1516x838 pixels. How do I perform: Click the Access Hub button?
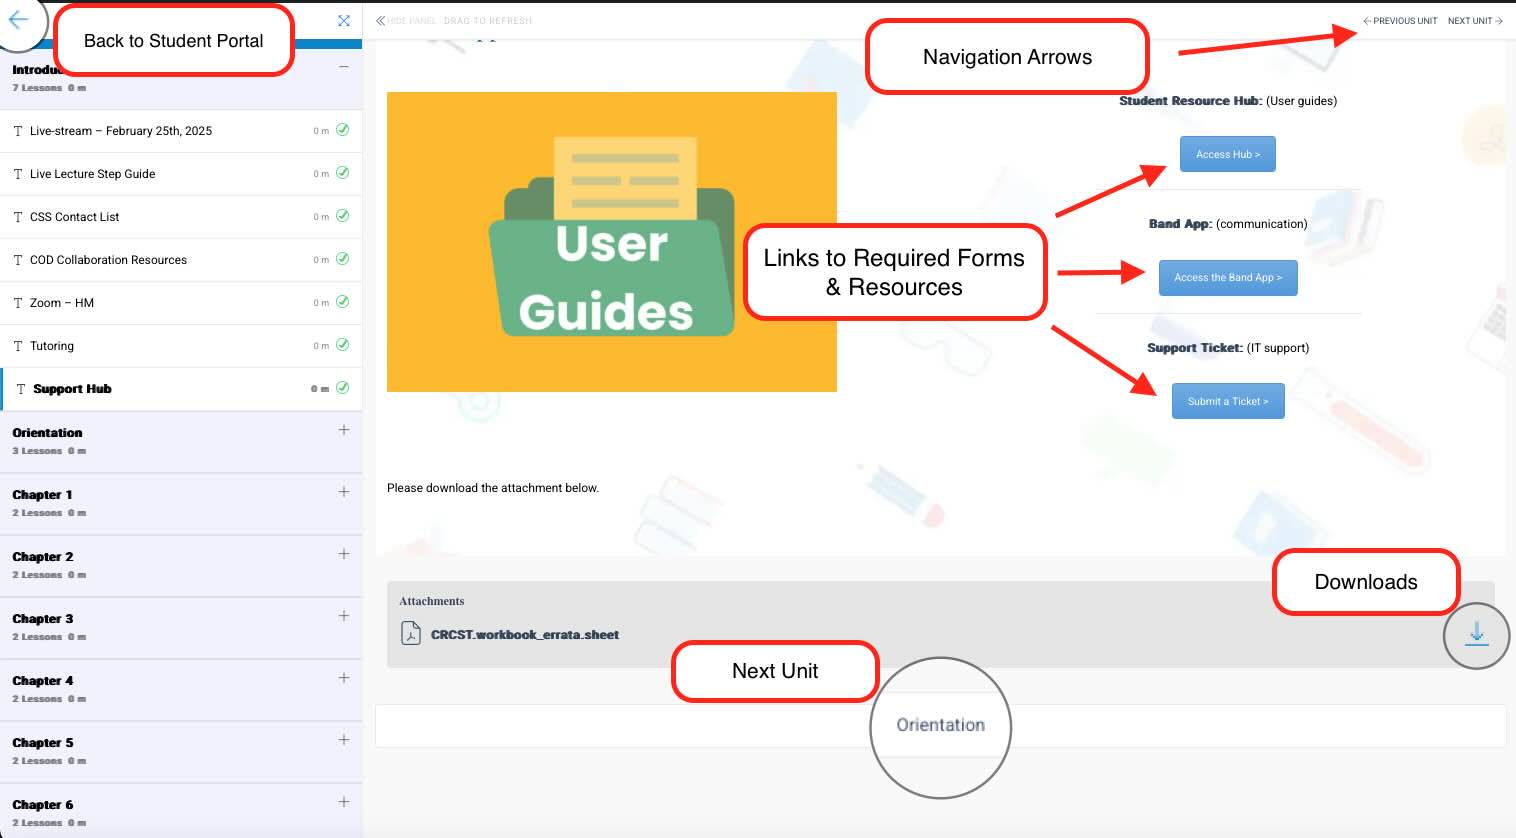pyautogui.click(x=1228, y=154)
